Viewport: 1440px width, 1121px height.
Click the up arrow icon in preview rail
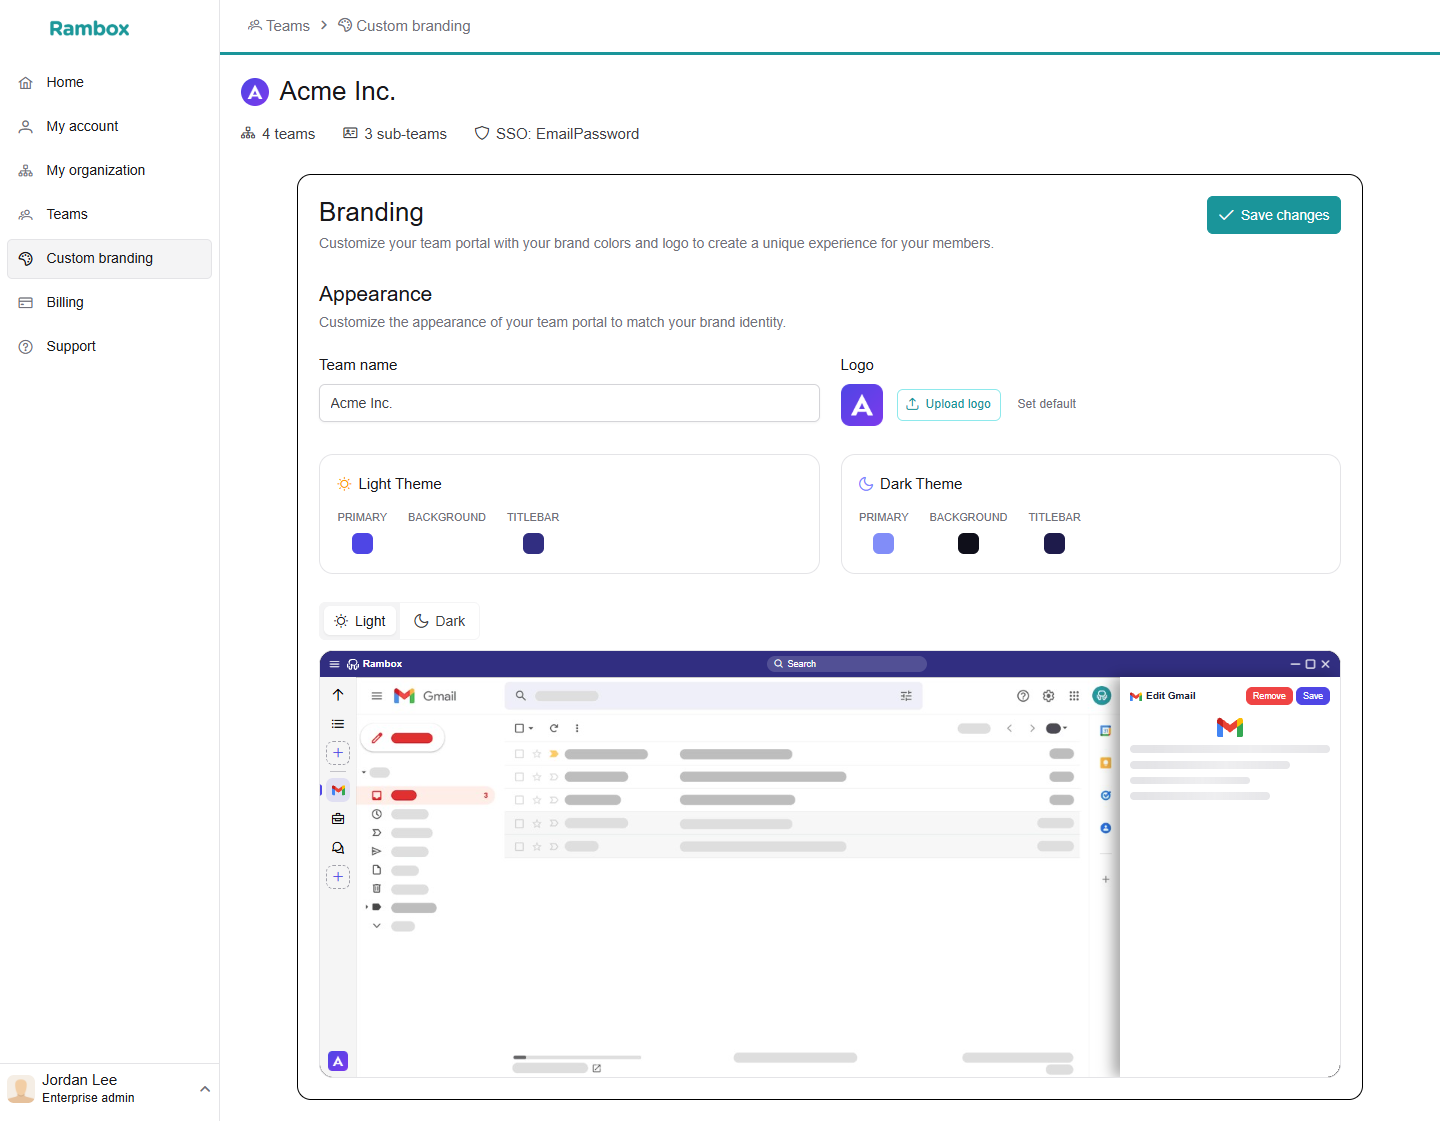[x=338, y=695]
